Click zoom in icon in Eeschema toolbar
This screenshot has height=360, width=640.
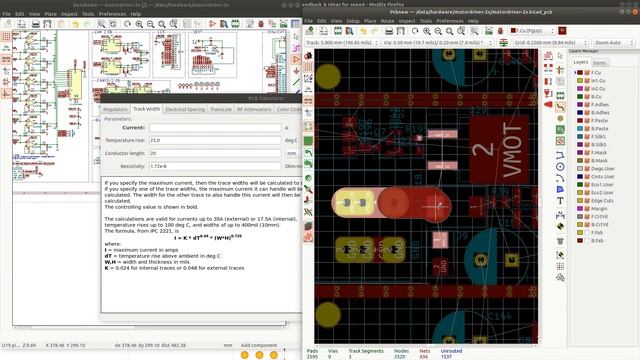click(x=139, y=24)
